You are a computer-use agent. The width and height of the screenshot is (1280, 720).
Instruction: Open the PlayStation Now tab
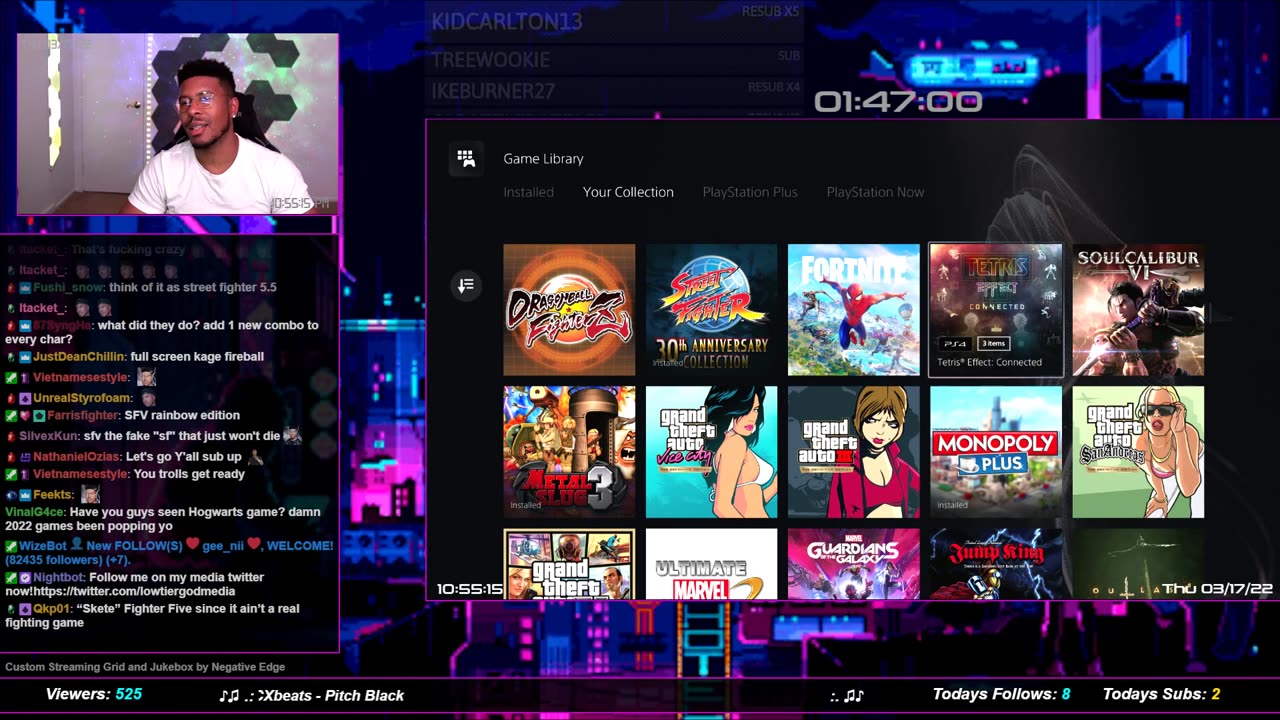point(875,192)
